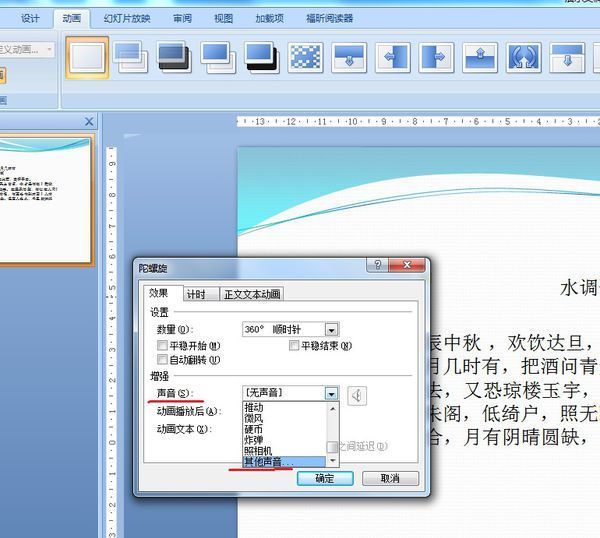Toggle the 平稳结束 checkbox

pos(294,346)
